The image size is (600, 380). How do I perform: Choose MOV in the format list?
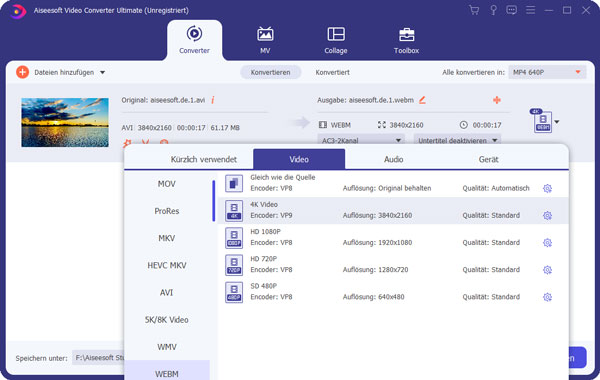[167, 184]
